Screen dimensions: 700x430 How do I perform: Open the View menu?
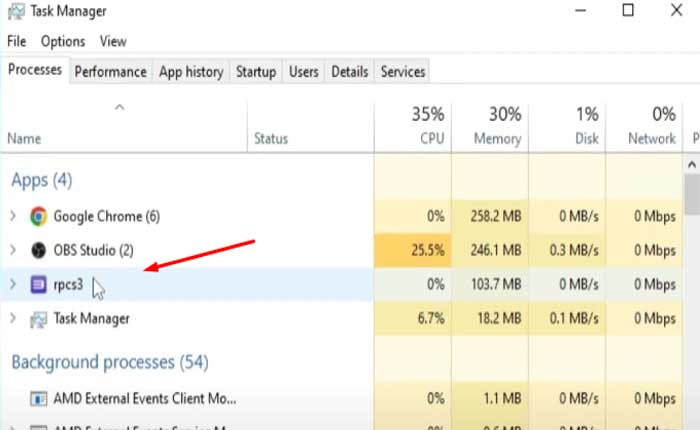[x=113, y=42]
